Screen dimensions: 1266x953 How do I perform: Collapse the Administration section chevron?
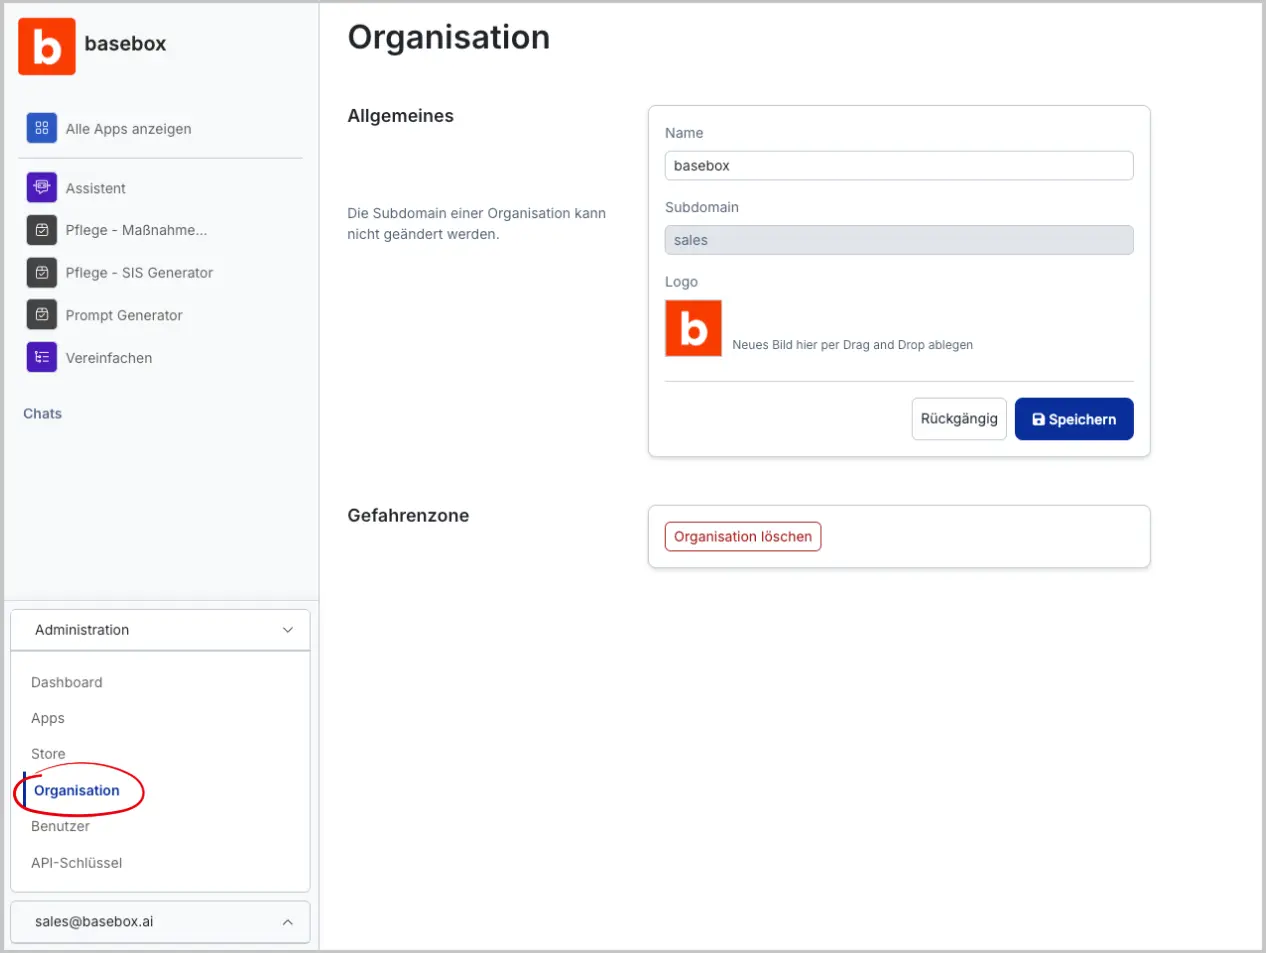click(288, 630)
